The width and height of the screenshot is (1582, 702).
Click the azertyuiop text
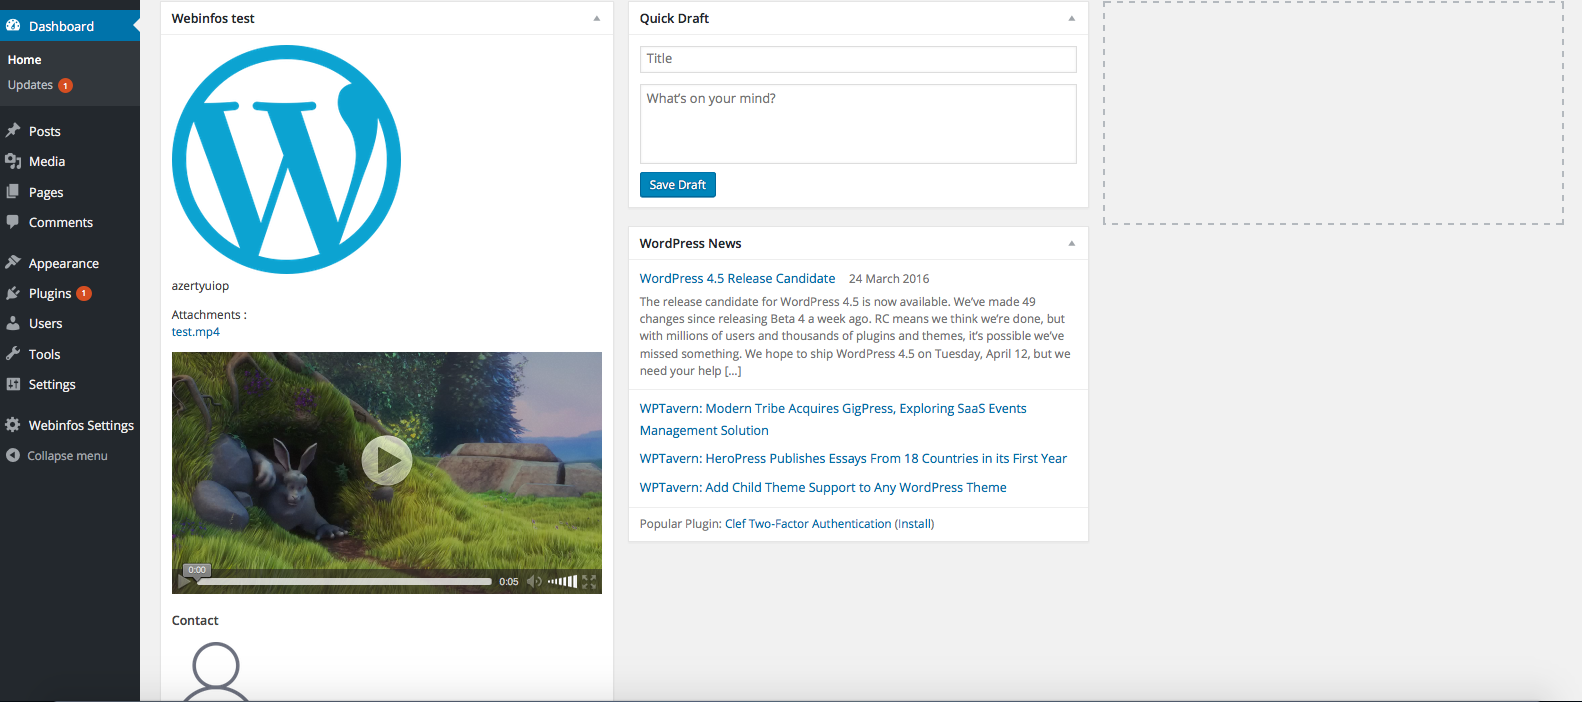(200, 286)
